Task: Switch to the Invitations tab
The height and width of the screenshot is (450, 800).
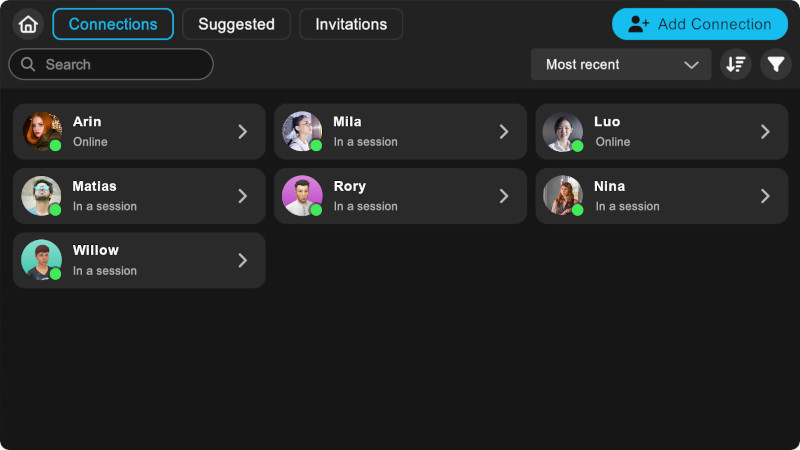Action: coord(351,24)
